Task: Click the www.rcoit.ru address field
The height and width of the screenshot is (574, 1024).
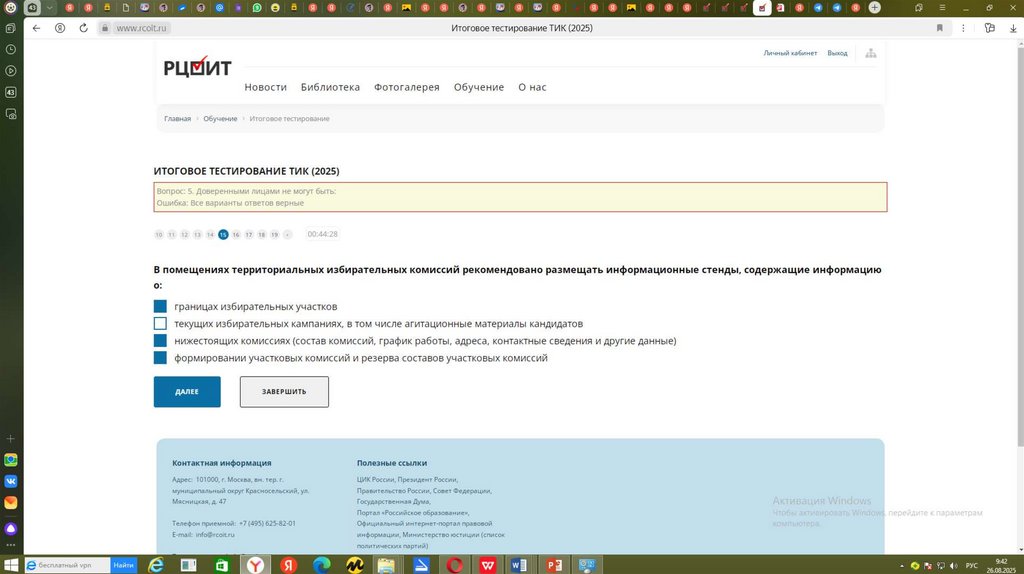Action: (x=142, y=28)
